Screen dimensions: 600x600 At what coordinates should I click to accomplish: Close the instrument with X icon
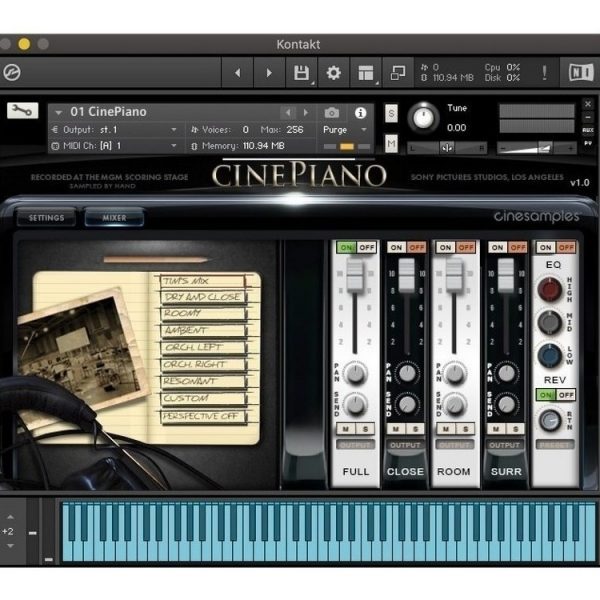pos(588,104)
